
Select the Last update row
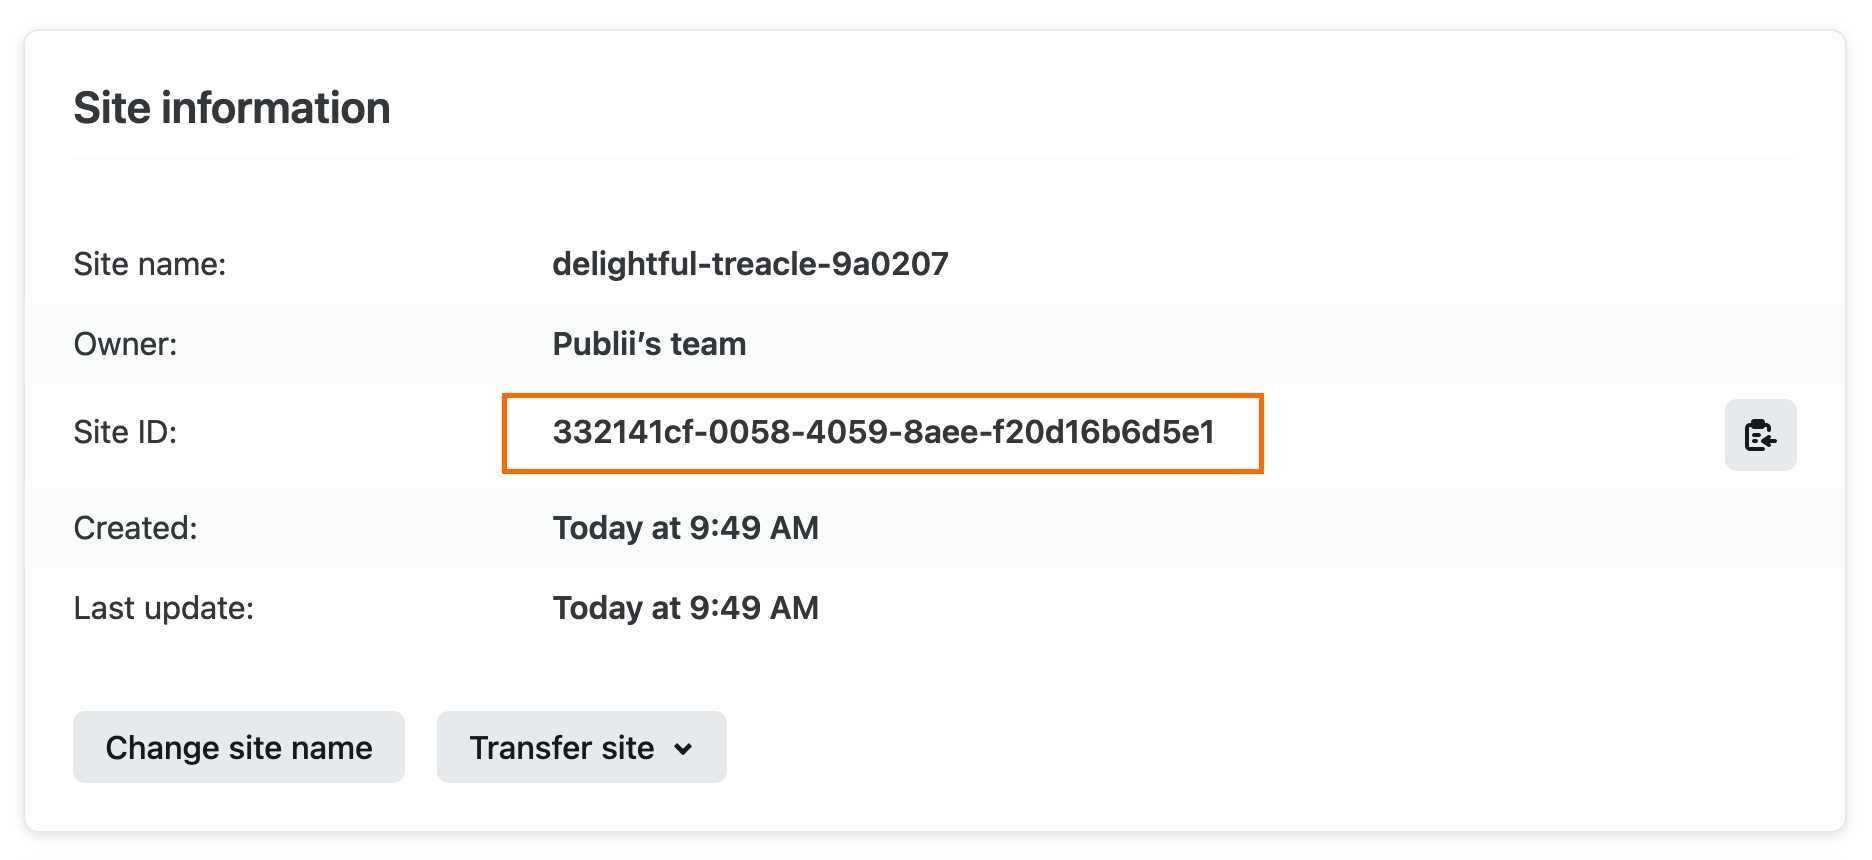click(686, 608)
